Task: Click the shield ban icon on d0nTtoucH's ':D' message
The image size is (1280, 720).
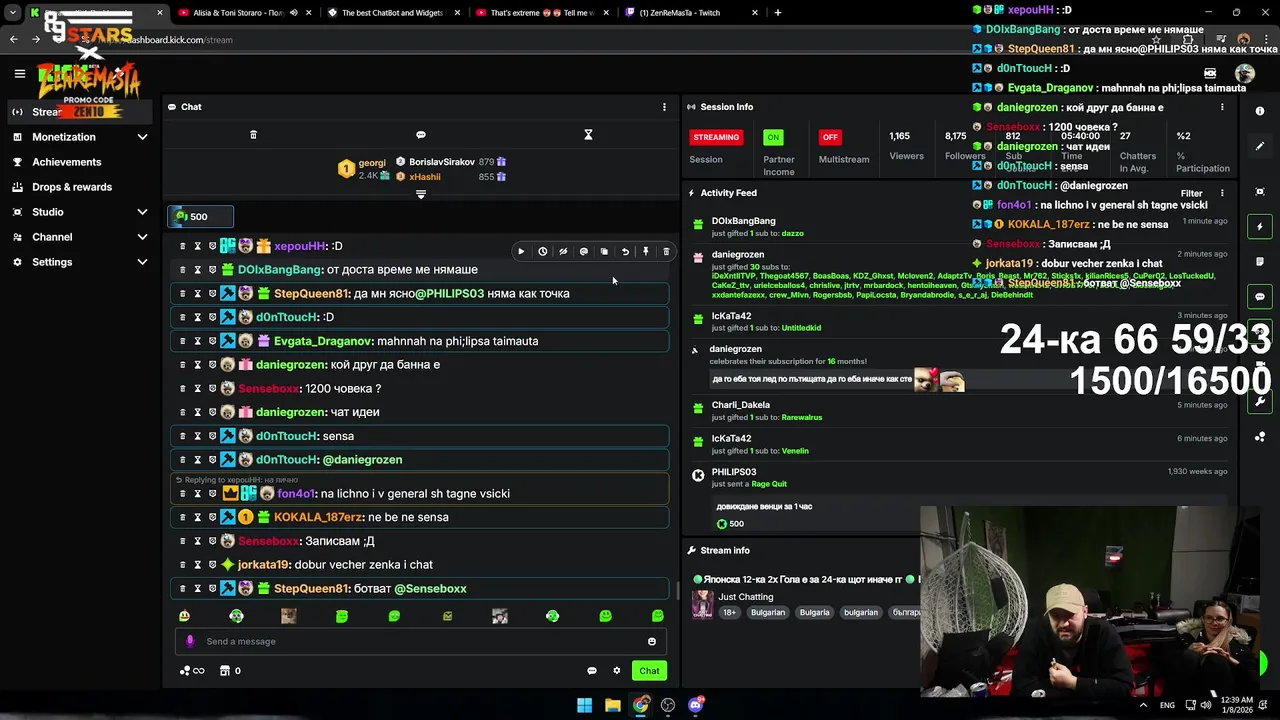Action: 212,317
